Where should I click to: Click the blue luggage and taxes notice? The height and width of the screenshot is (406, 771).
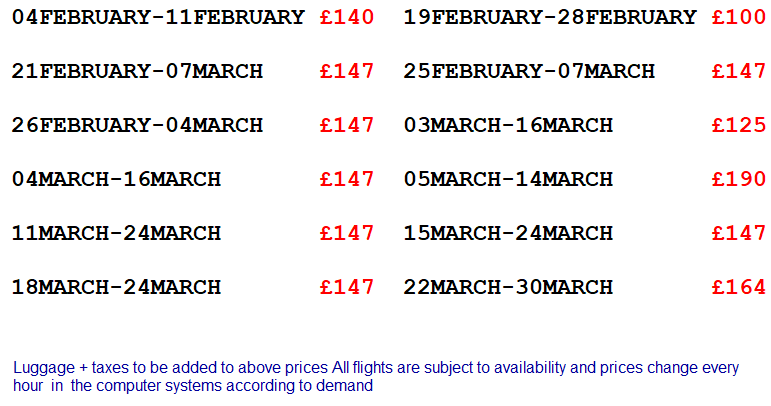point(376,376)
